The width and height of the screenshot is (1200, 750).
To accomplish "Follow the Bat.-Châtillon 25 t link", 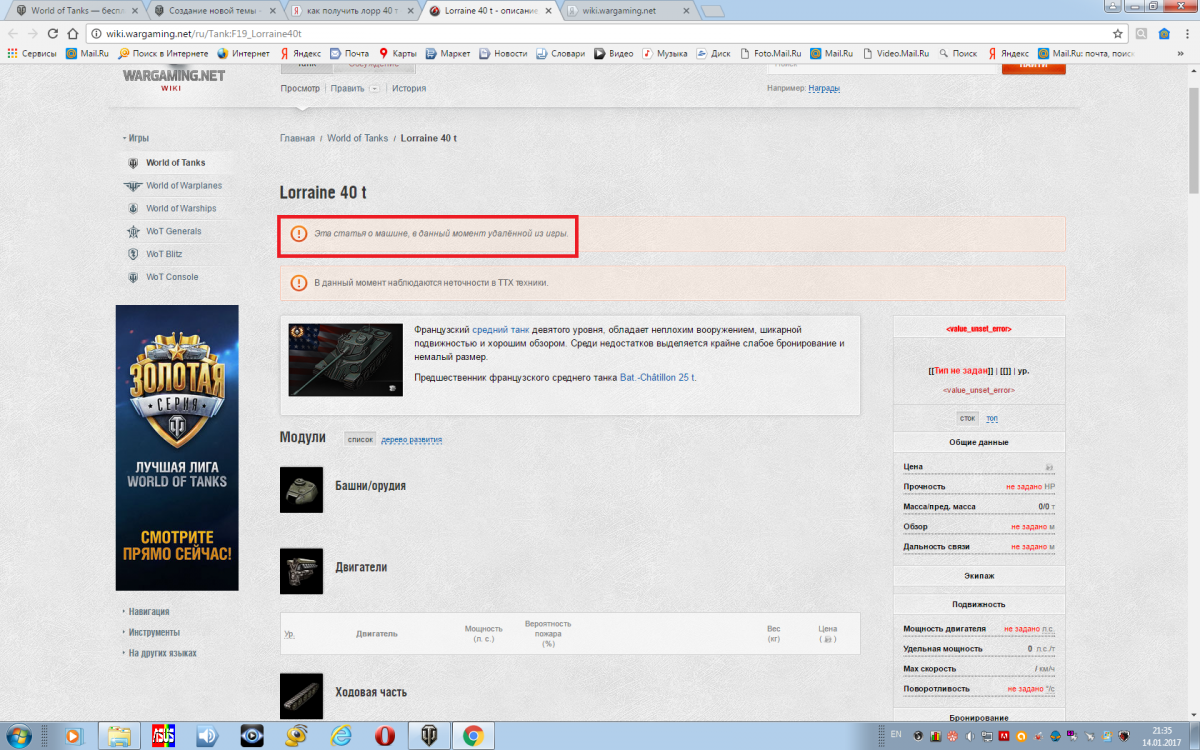I will (658, 377).
